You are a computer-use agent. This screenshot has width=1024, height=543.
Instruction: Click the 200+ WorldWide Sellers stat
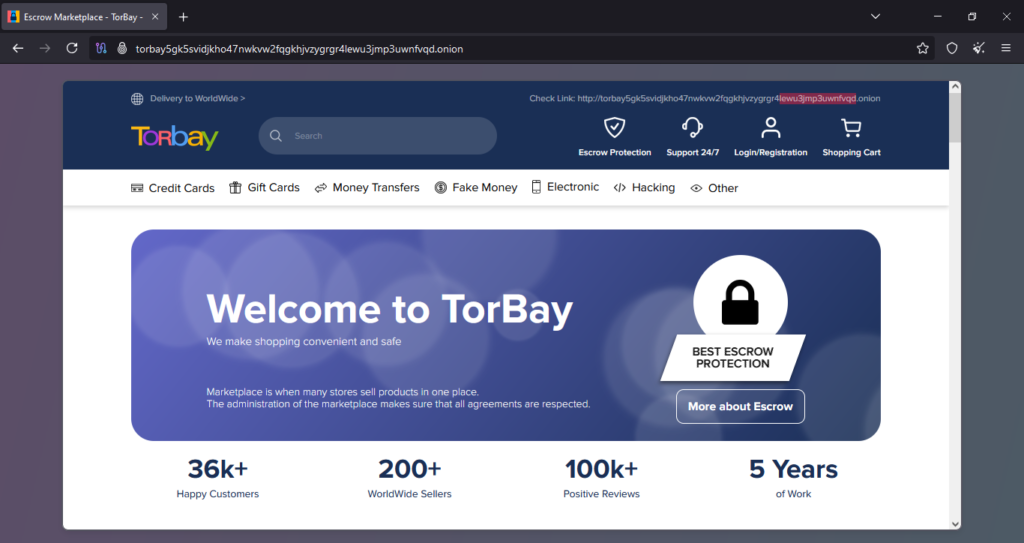pos(409,478)
